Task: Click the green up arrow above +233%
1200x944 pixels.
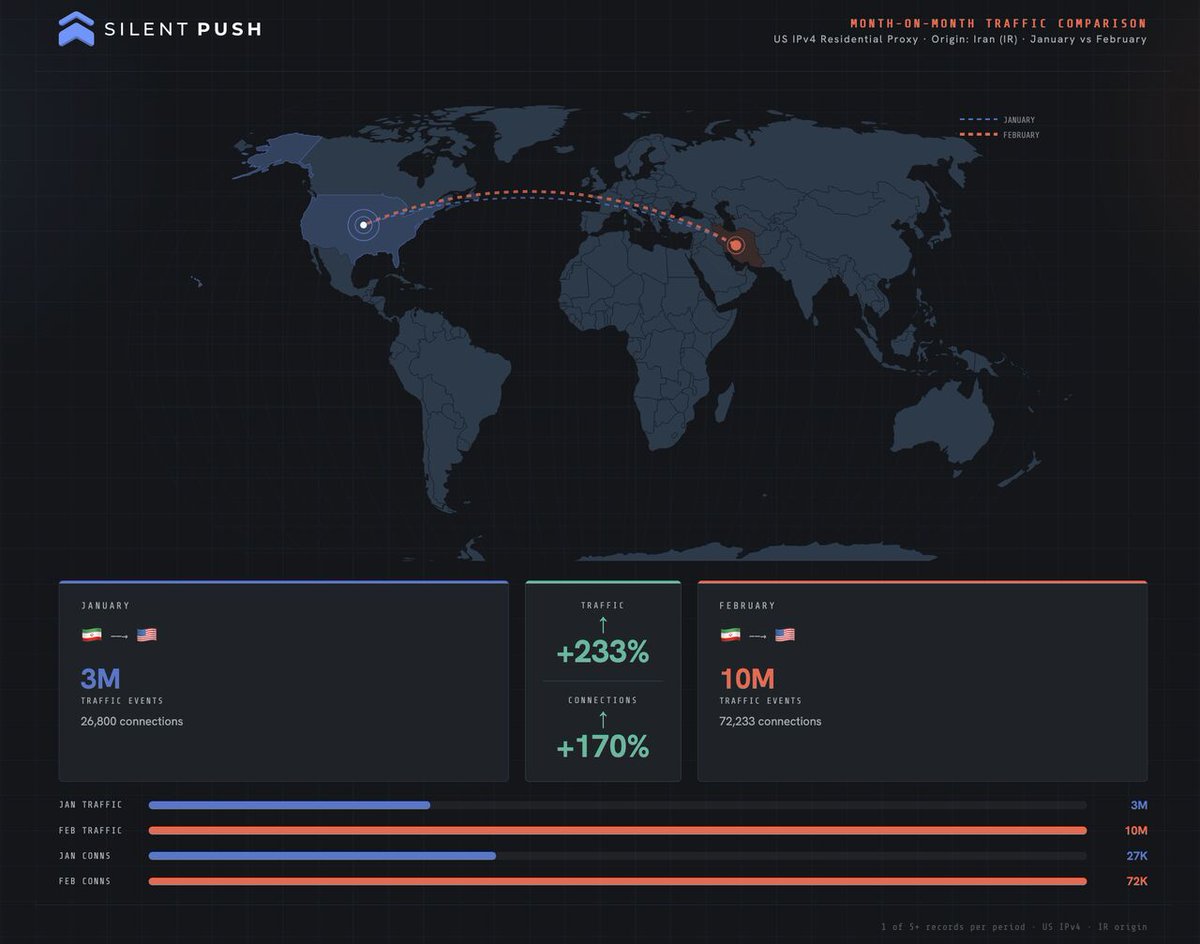Action: pyautogui.click(x=603, y=625)
